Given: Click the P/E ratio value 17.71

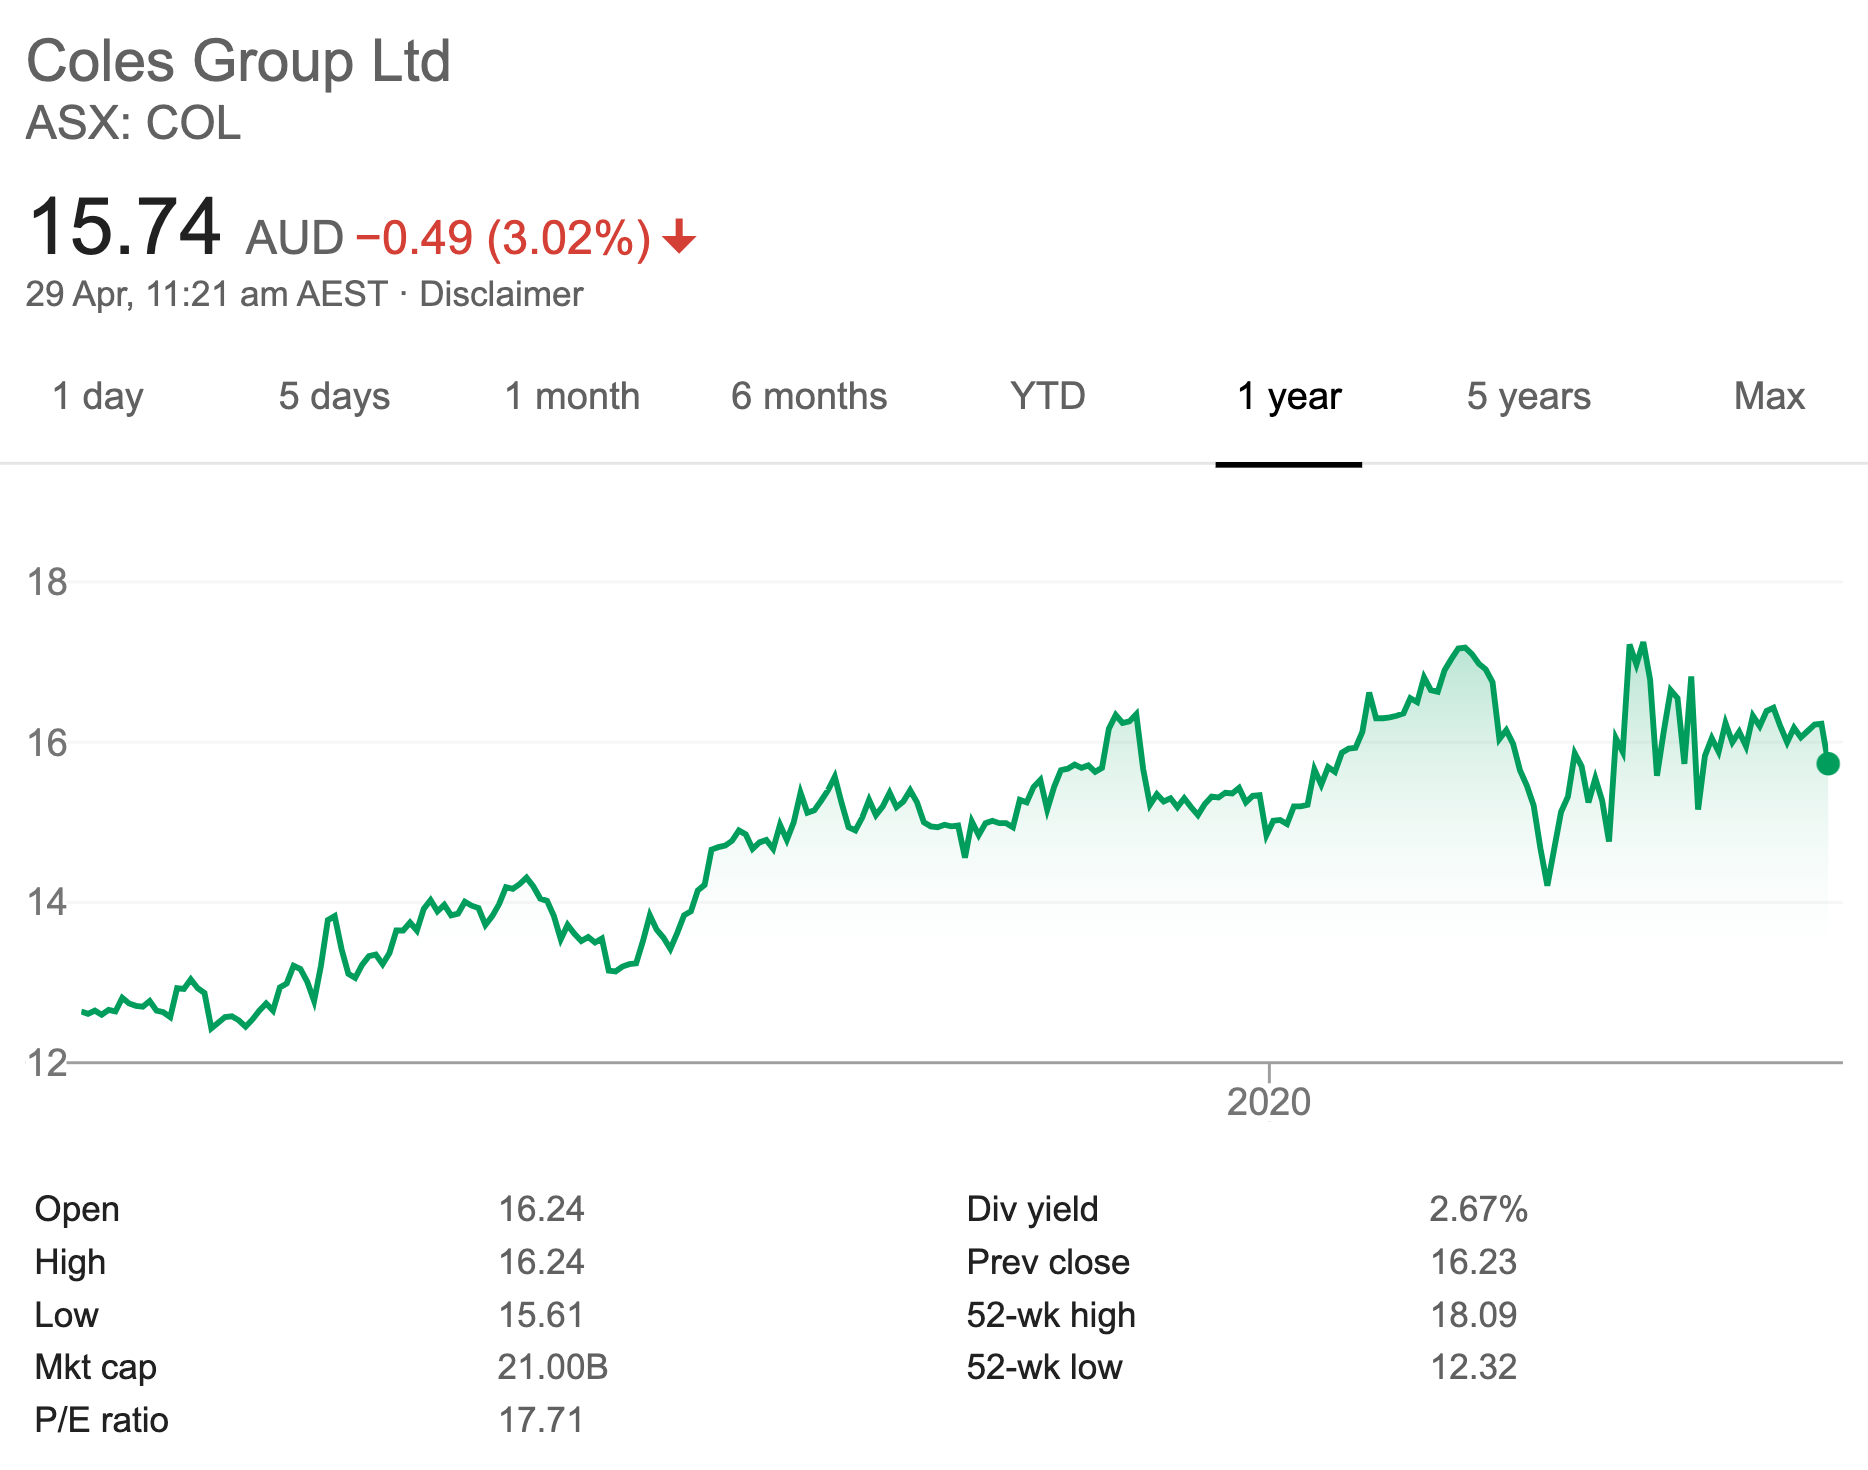Looking at the screenshot, I should tap(541, 1420).
